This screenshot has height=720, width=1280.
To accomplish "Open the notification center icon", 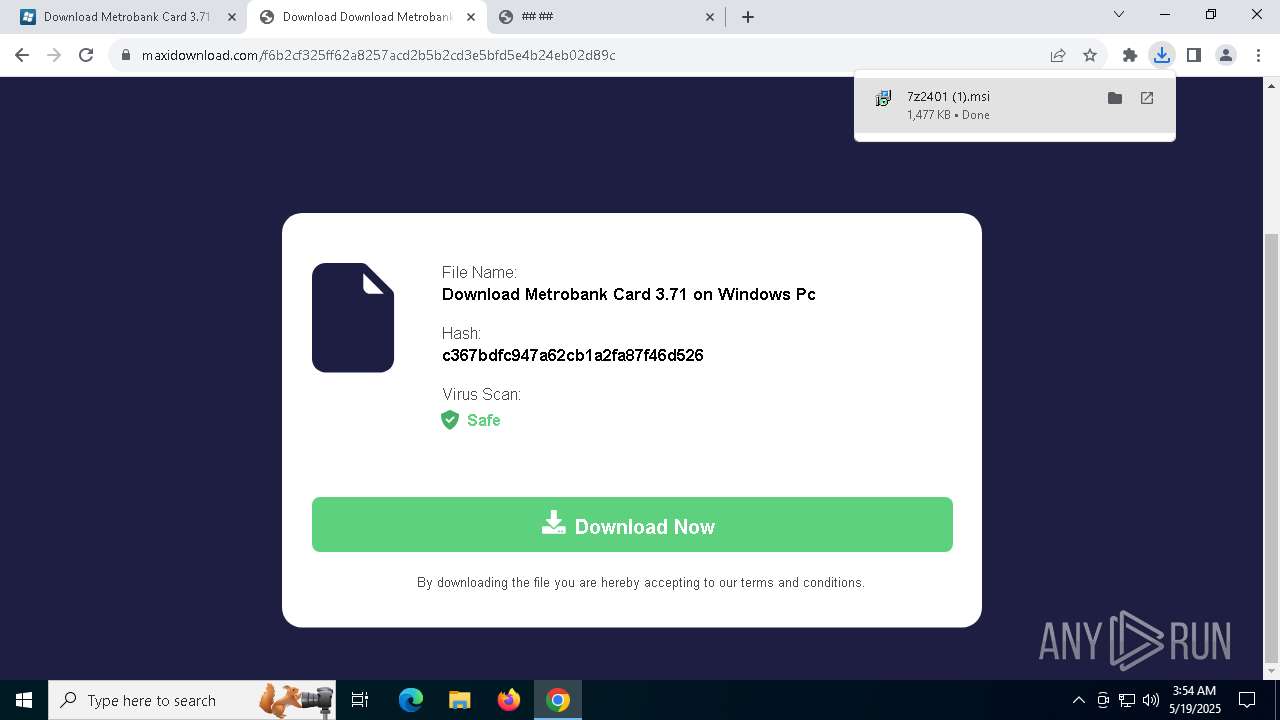I will 1247,700.
